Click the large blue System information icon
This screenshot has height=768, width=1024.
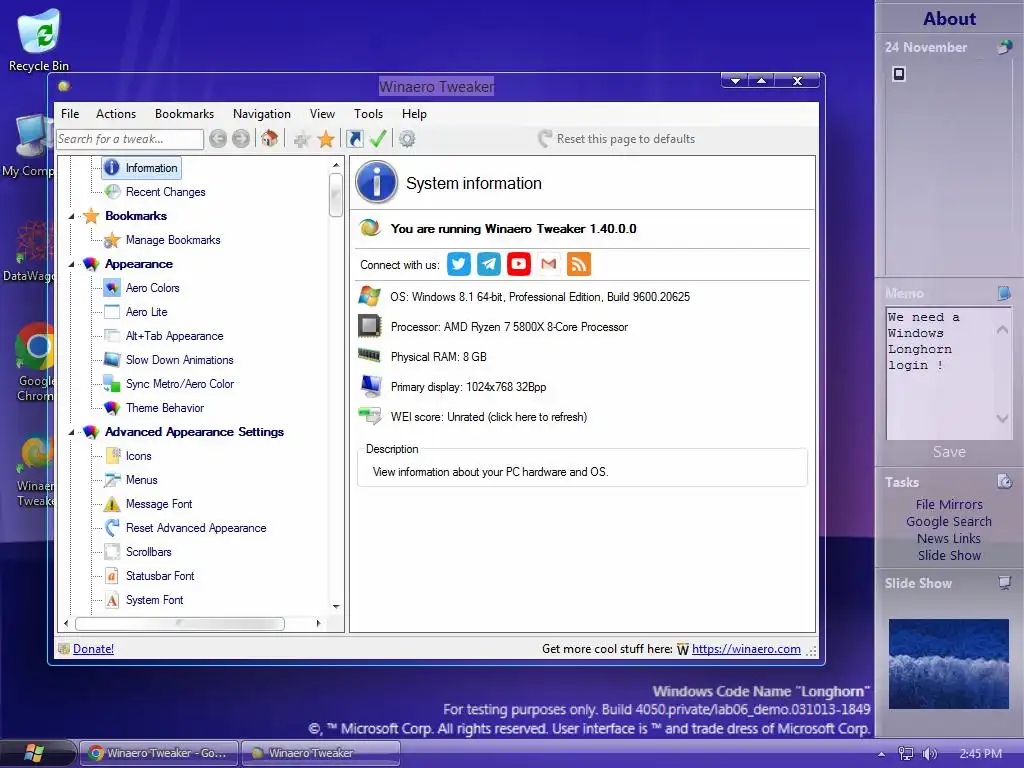coord(377,182)
